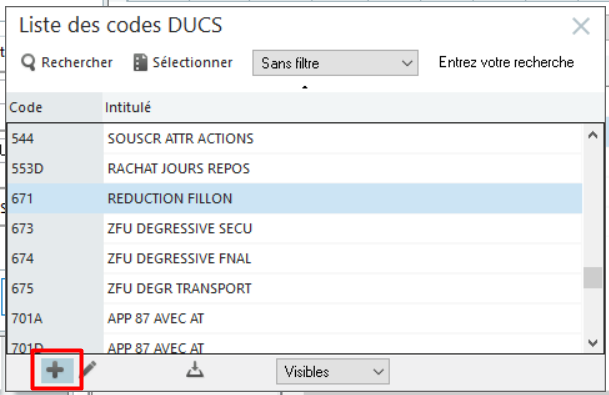Select row 553D RACHAT JOURS REPOS
This screenshot has width=609, height=395.
coord(295,169)
